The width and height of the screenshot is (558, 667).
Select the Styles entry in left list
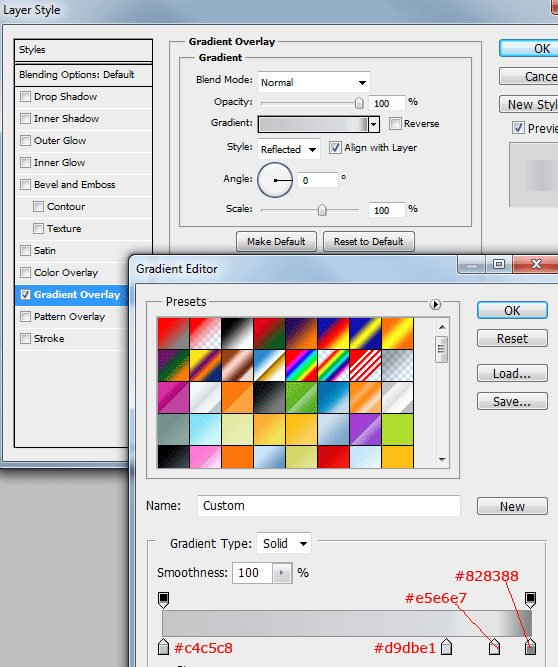83,50
